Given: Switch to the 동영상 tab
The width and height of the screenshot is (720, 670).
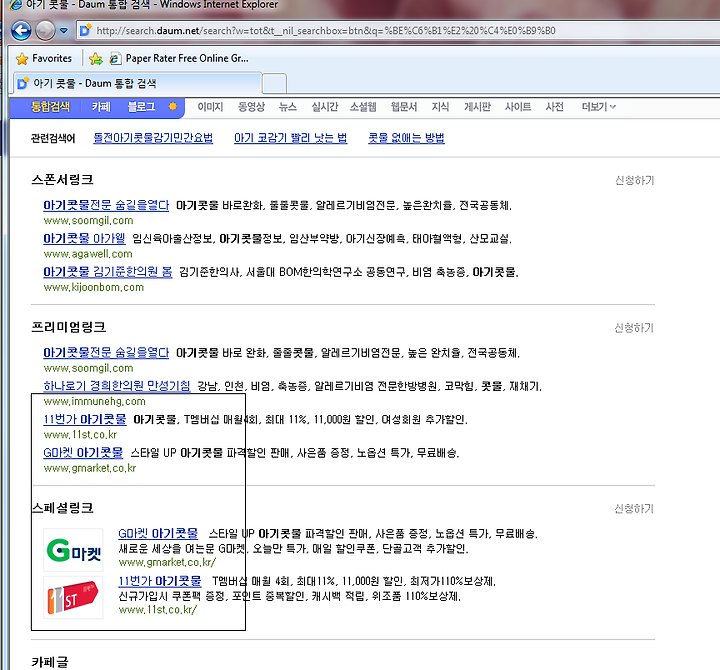Looking at the screenshot, I should click(x=251, y=107).
